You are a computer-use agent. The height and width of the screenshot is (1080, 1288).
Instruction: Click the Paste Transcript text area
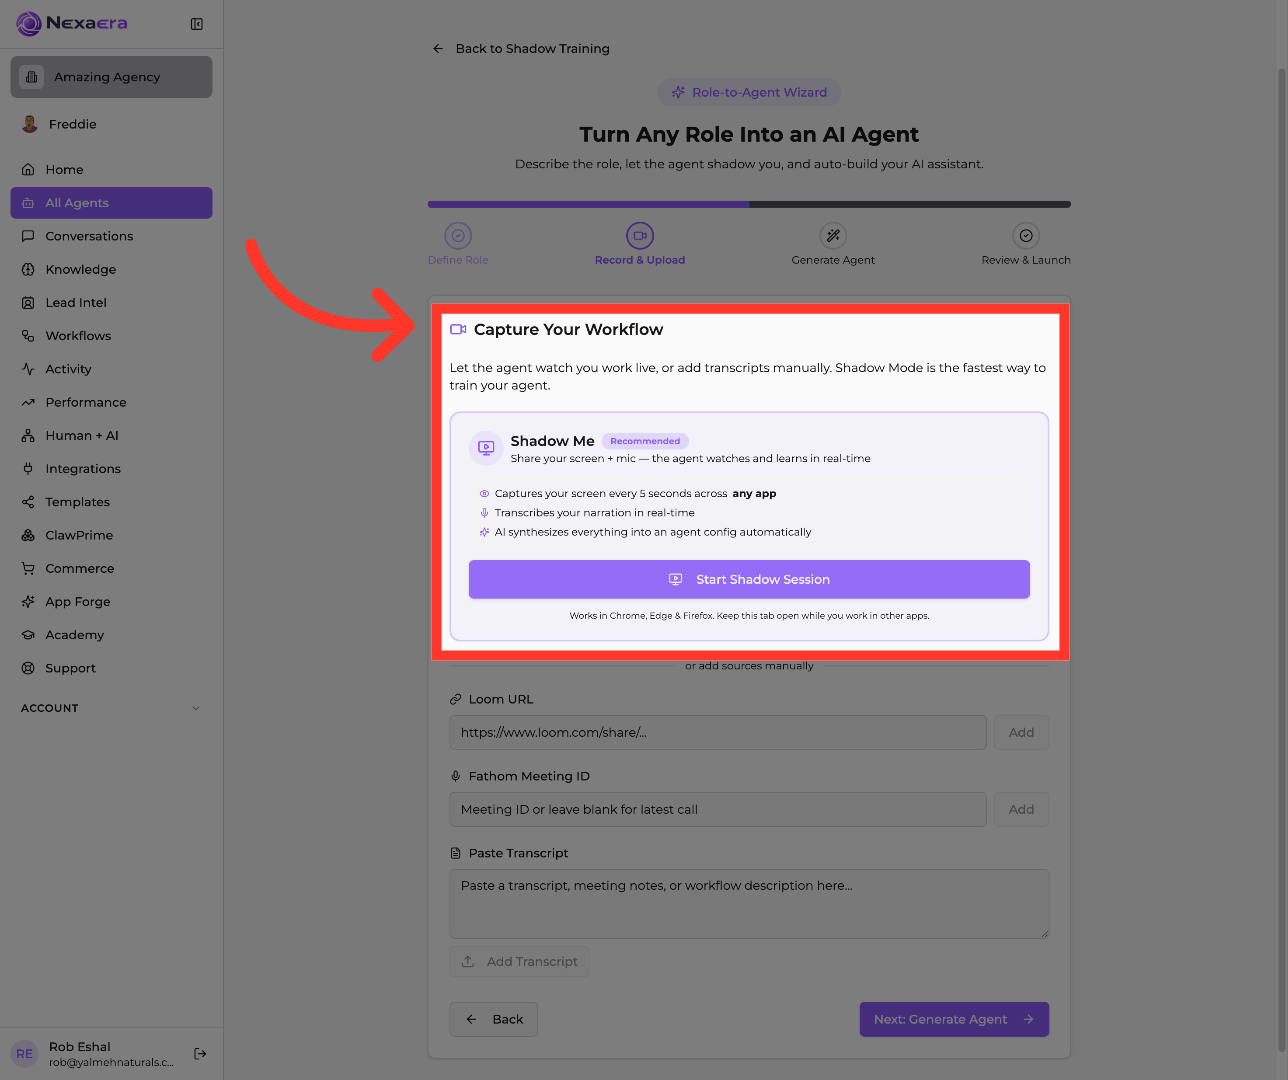(x=749, y=904)
